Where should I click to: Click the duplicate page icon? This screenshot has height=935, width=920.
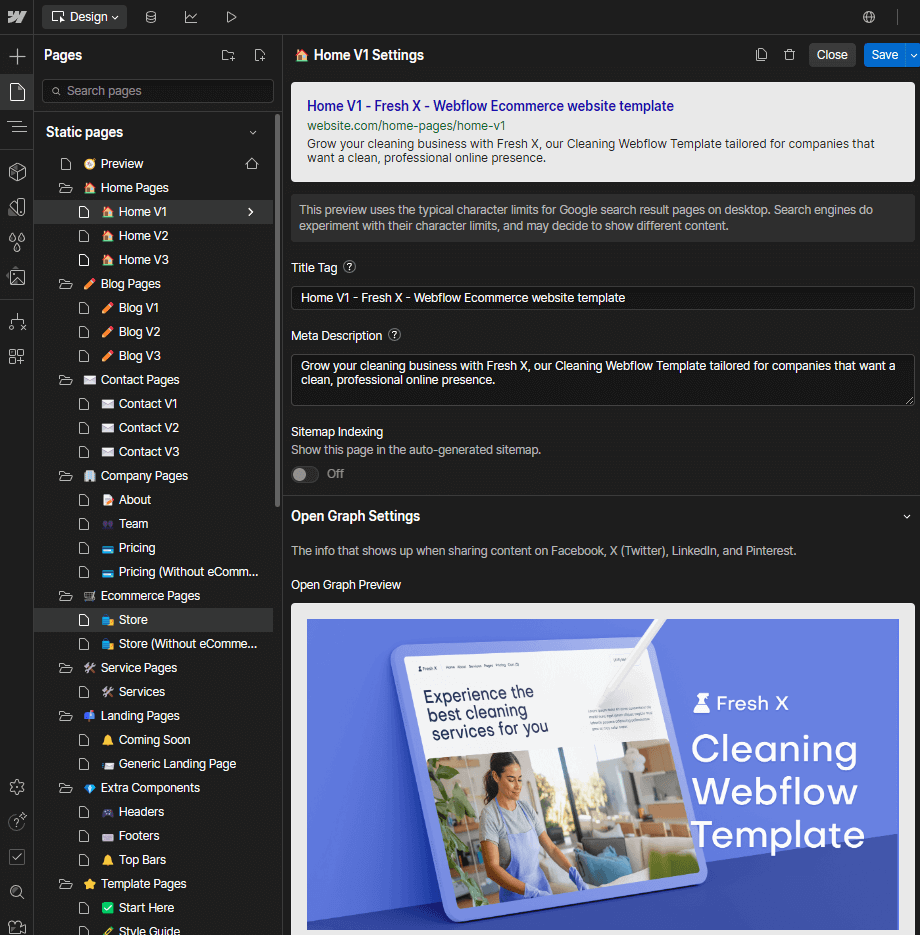tap(761, 55)
